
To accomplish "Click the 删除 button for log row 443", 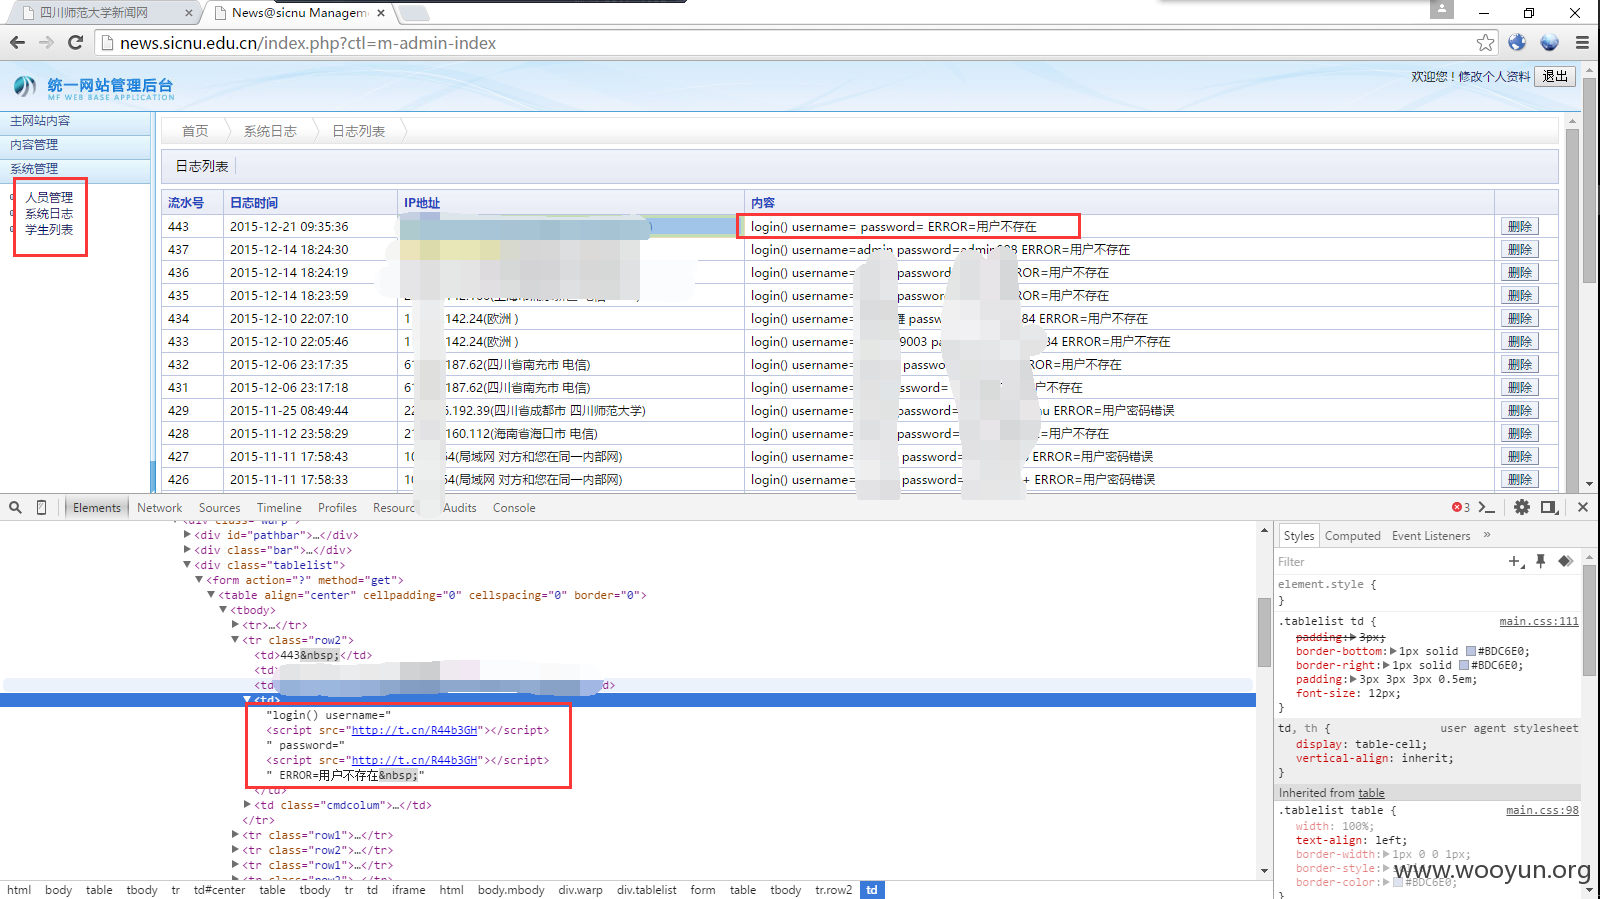I will click(x=1519, y=227).
